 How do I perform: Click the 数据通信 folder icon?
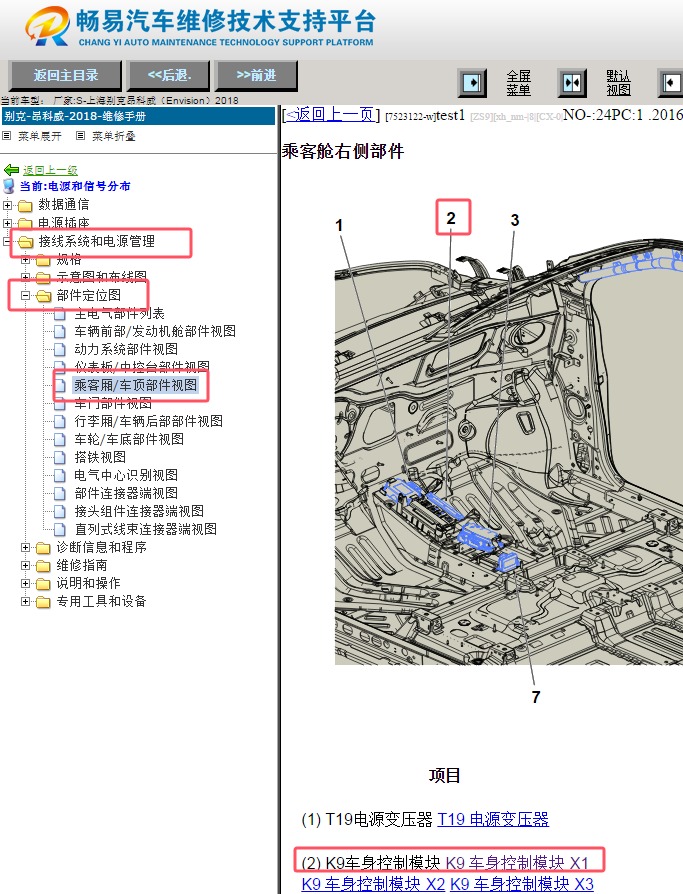[25, 205]
